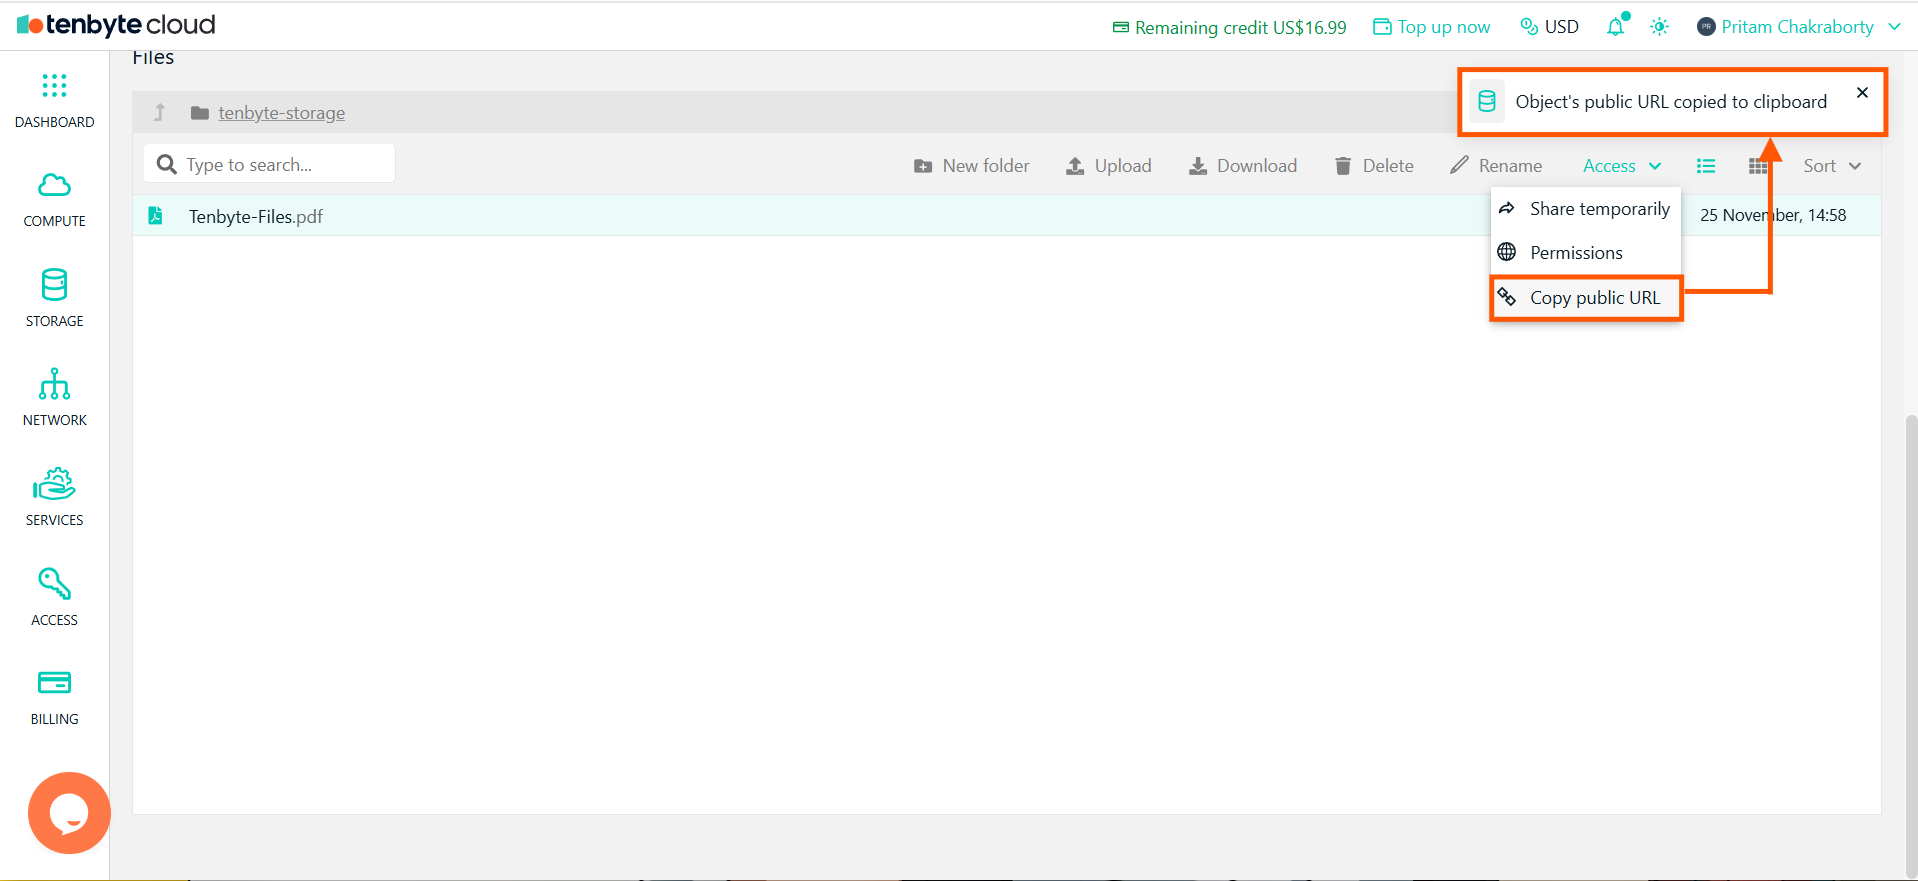The image size is (1918, 881).
Task: Open the Network sidebar section
Action: click(x=54, y=398)
